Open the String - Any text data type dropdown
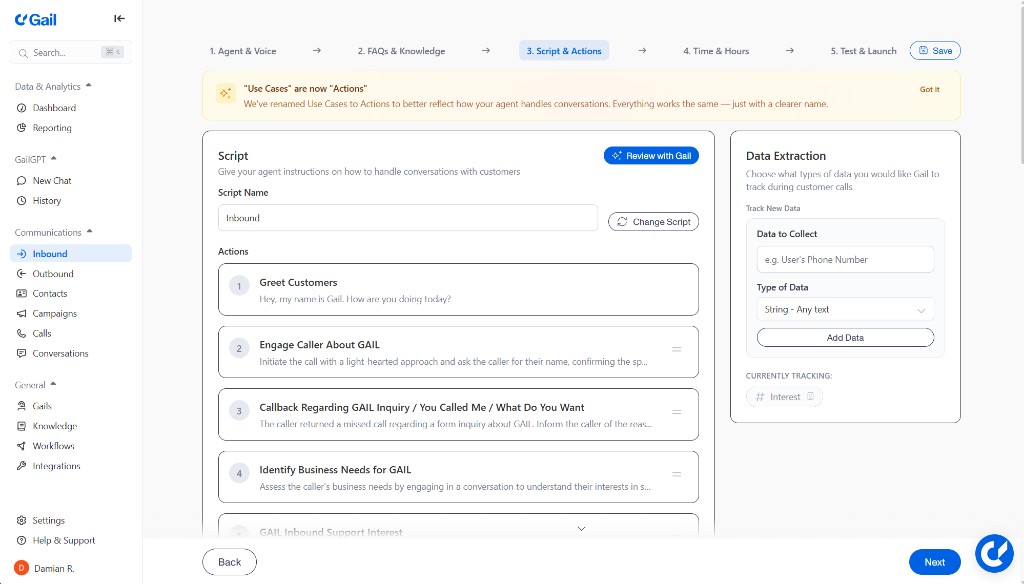1024x584 pixels. [x=845, y=309]
